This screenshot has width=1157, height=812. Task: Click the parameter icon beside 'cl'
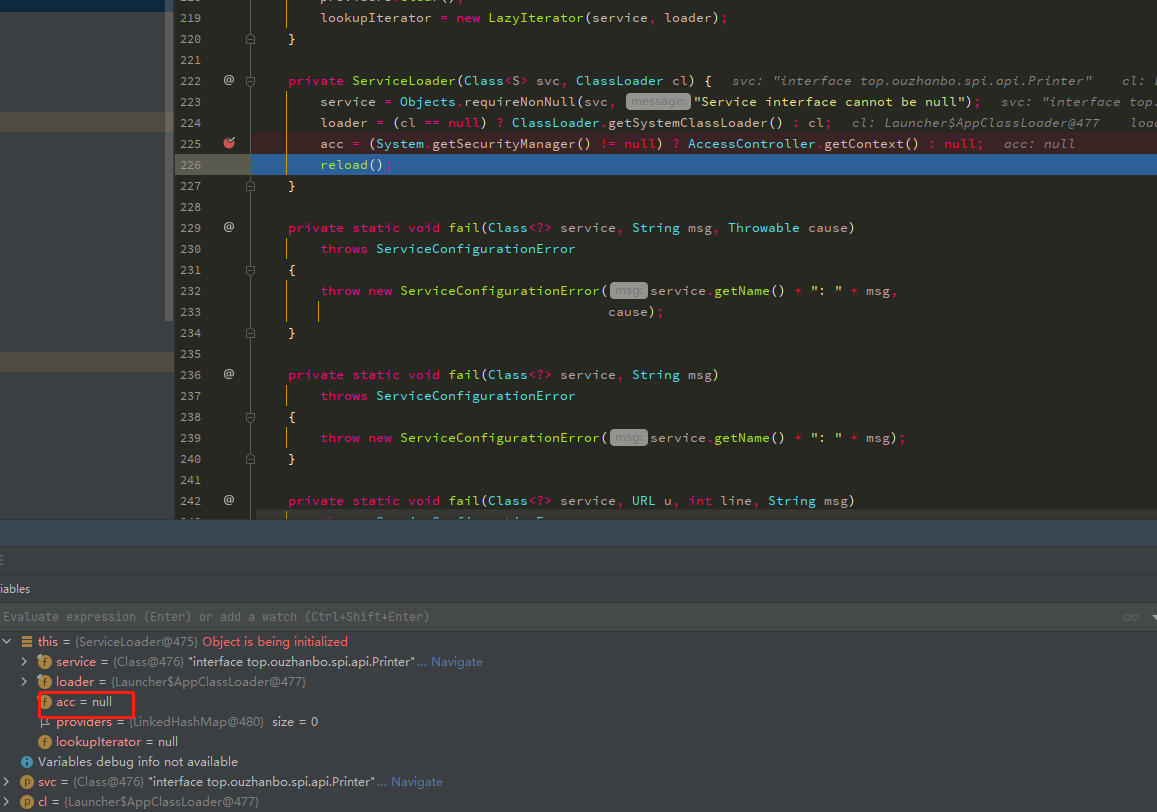pos(27,802)
